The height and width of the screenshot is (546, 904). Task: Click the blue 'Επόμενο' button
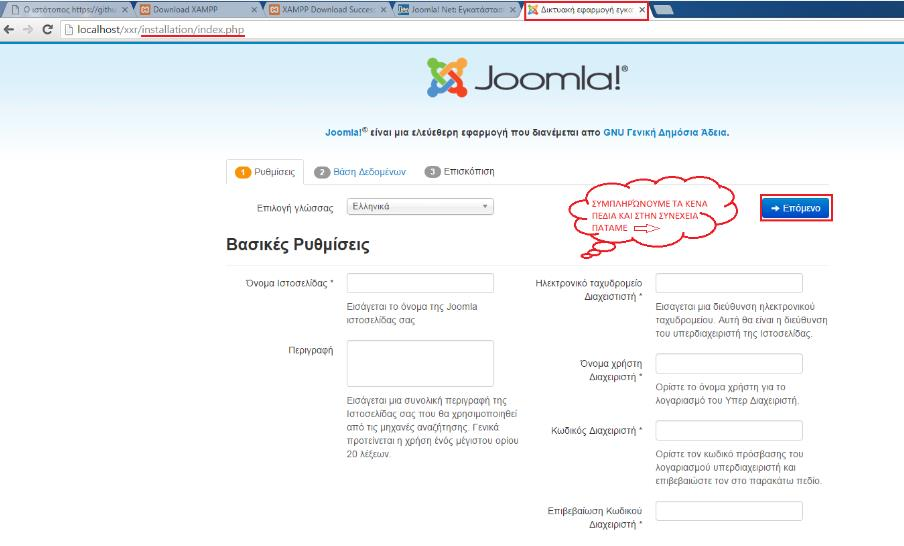click(x=796, y=208)
